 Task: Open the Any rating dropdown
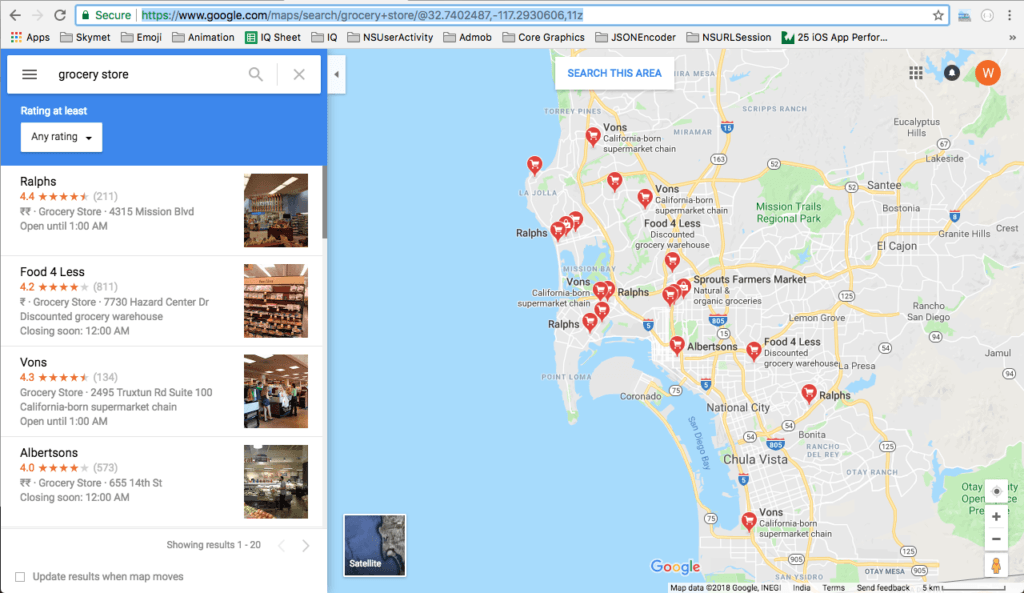point(61,137)
